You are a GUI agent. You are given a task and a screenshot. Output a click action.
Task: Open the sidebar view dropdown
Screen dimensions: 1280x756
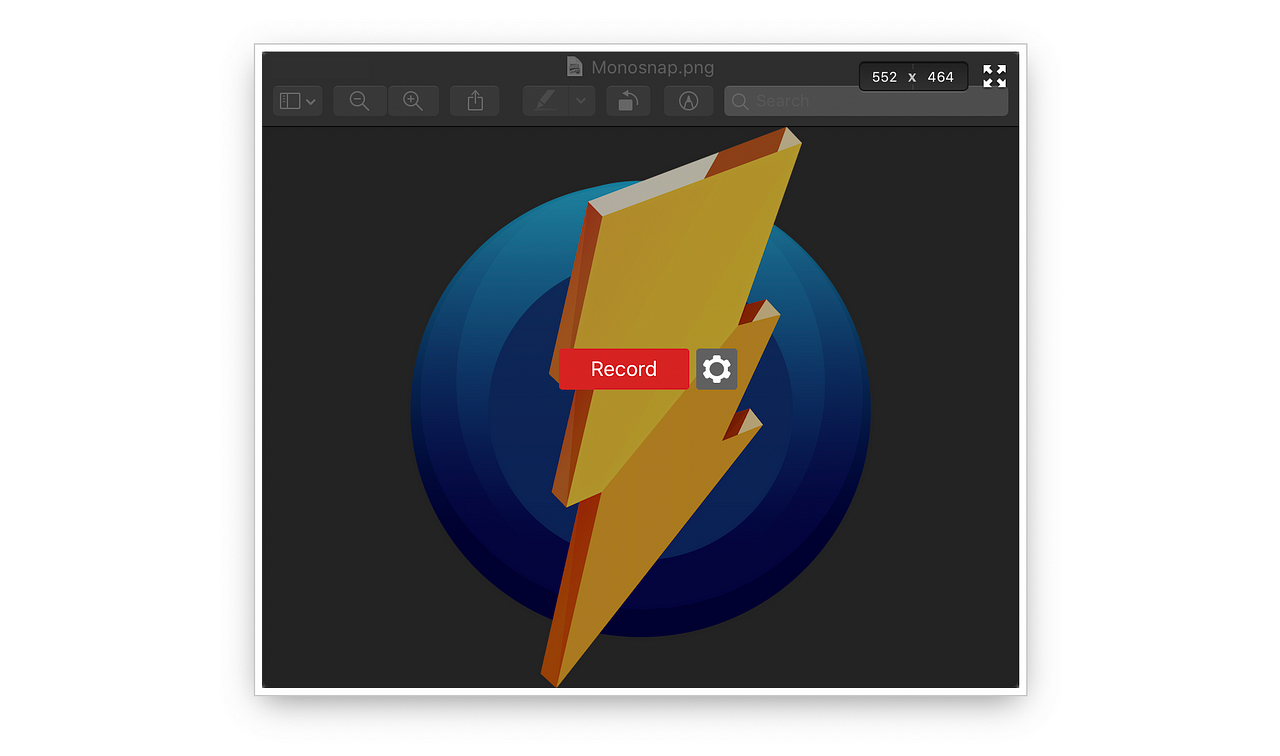pos(298,101)
